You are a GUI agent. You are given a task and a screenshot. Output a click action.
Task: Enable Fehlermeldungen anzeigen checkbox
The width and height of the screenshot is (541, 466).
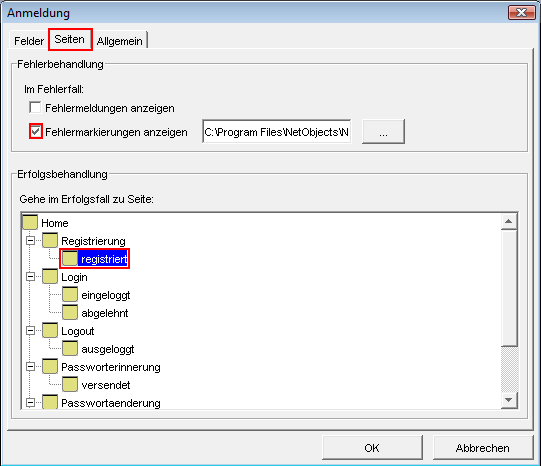35,107
